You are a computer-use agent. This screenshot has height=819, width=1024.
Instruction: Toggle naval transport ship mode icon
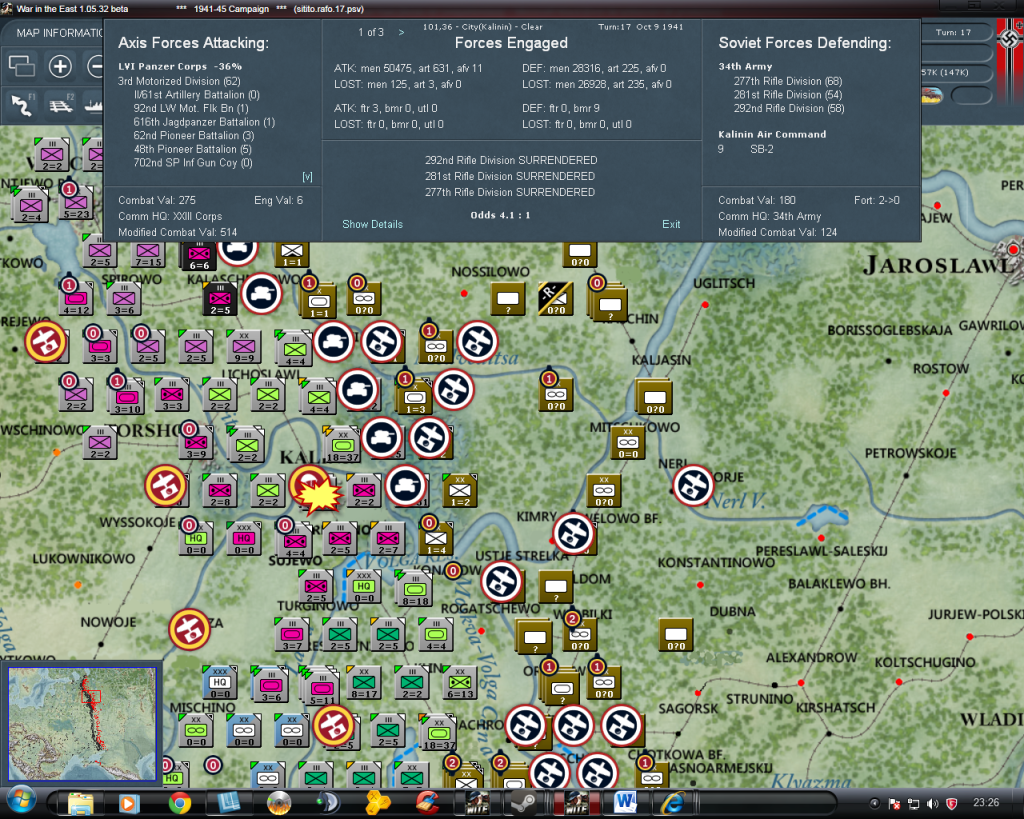click(94, 105)
